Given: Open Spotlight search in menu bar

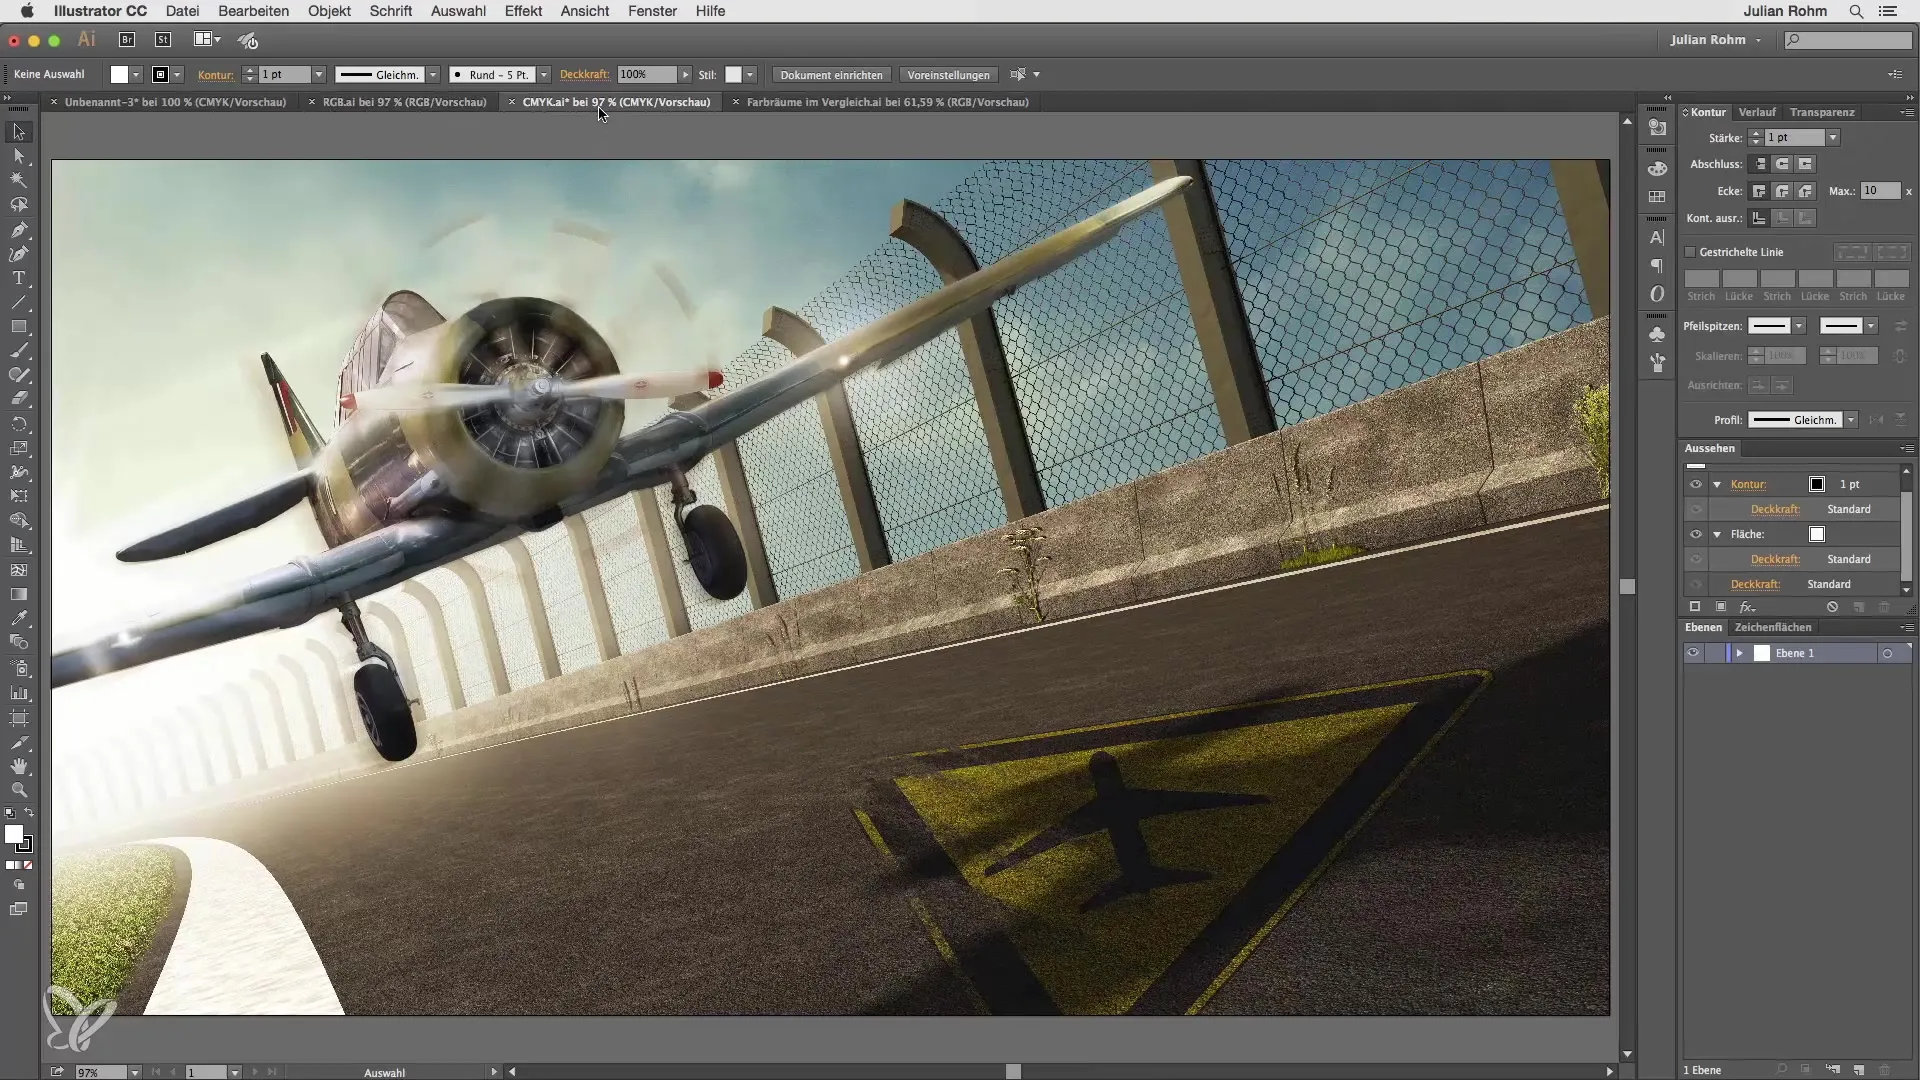Looking at the screenshot, I should 1856,11.
